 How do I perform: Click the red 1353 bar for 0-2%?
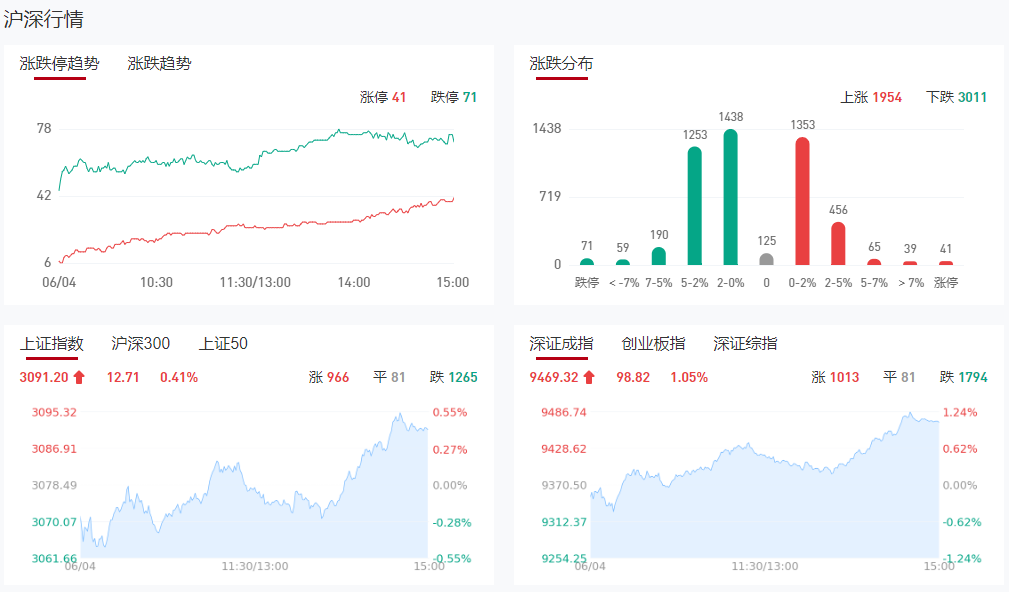click(x=802, y=202)
